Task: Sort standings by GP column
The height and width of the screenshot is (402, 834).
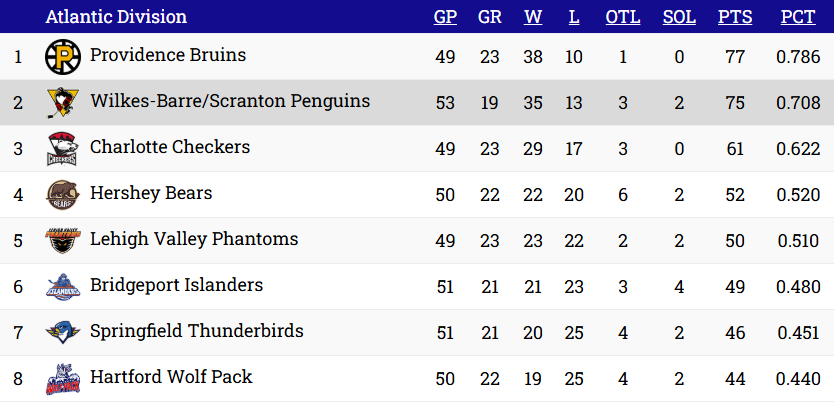Action: click(x=445, y=17)
